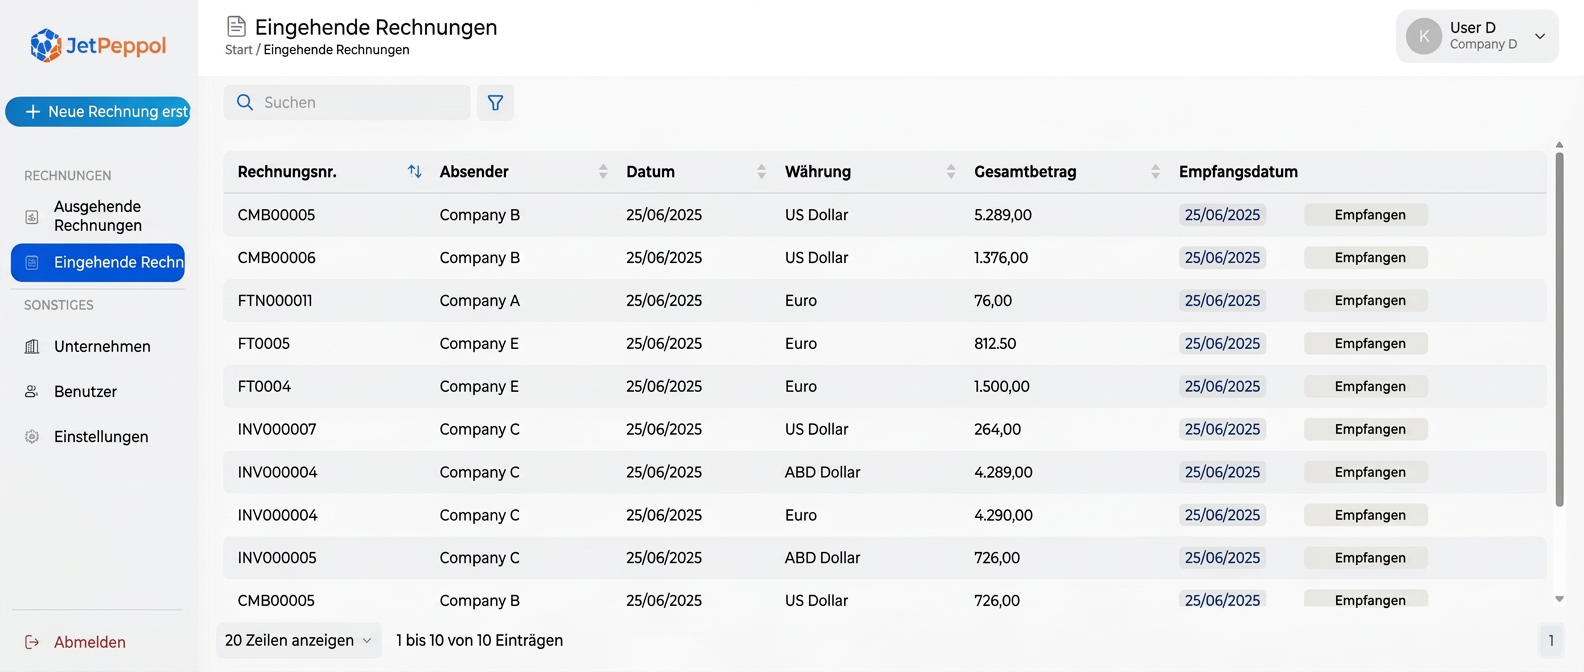
Task: Click the vertical table scrollbar
Action: [1559, 330]
